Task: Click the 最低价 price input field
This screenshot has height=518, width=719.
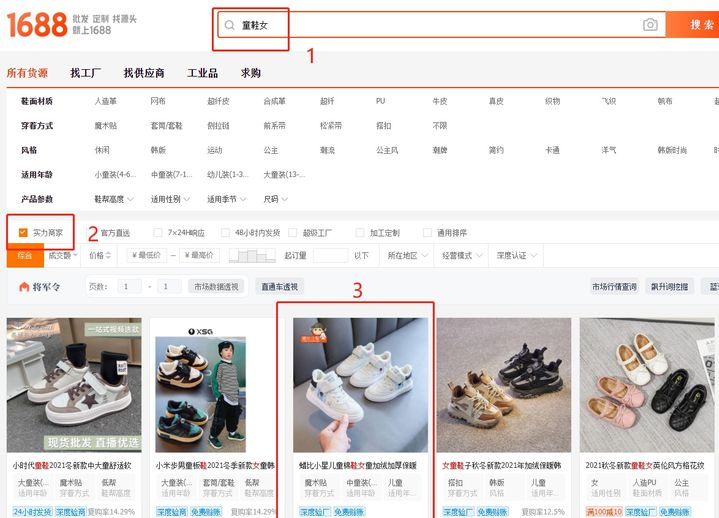Action: (x=145, y=256)
